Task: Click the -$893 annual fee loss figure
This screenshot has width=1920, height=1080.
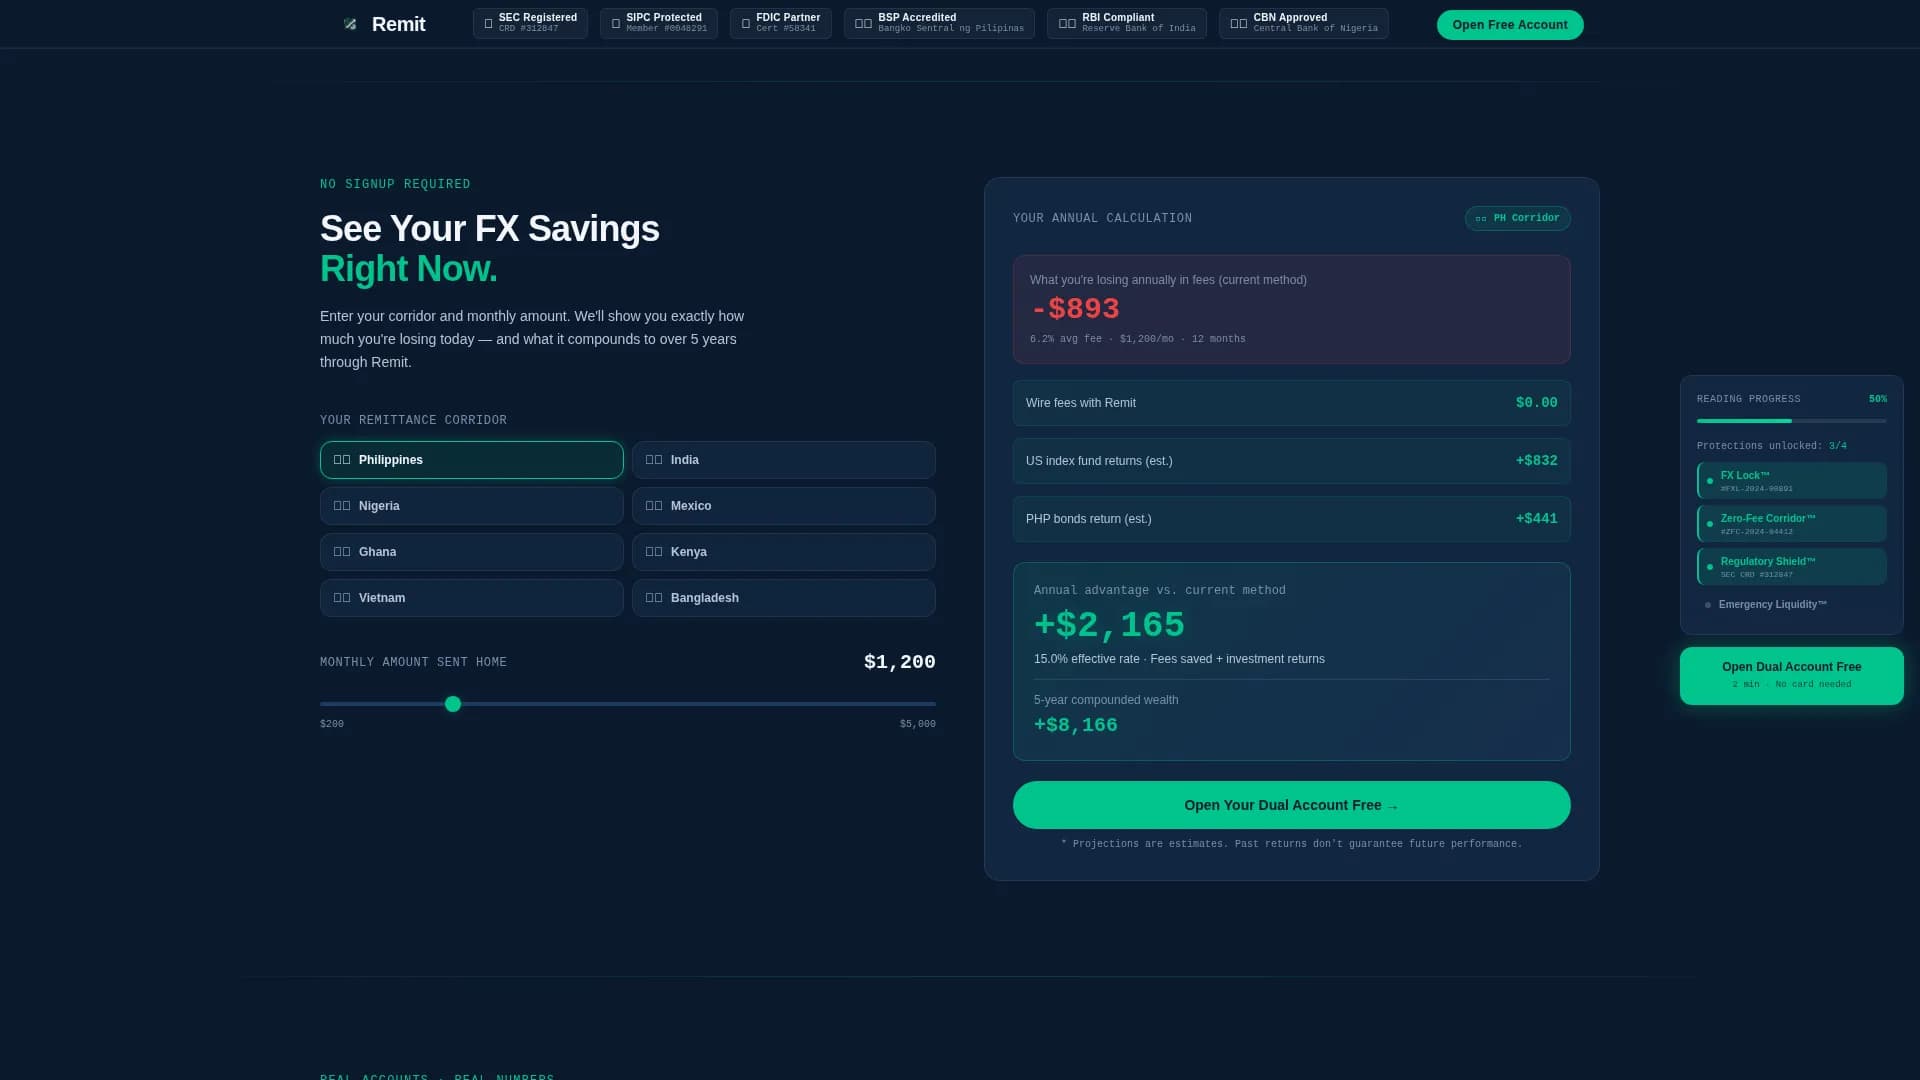Action: click(x=1075, y=309)
